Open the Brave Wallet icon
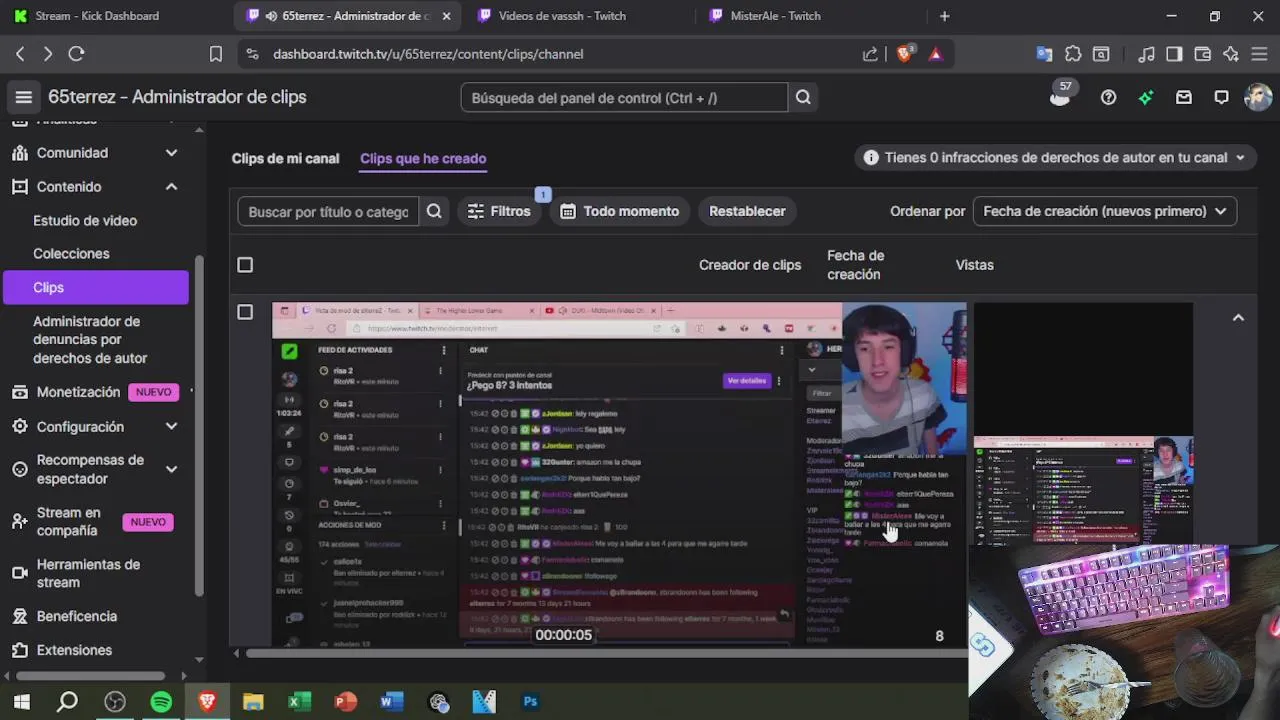Screen dimensions: 1280x720 1203,54
